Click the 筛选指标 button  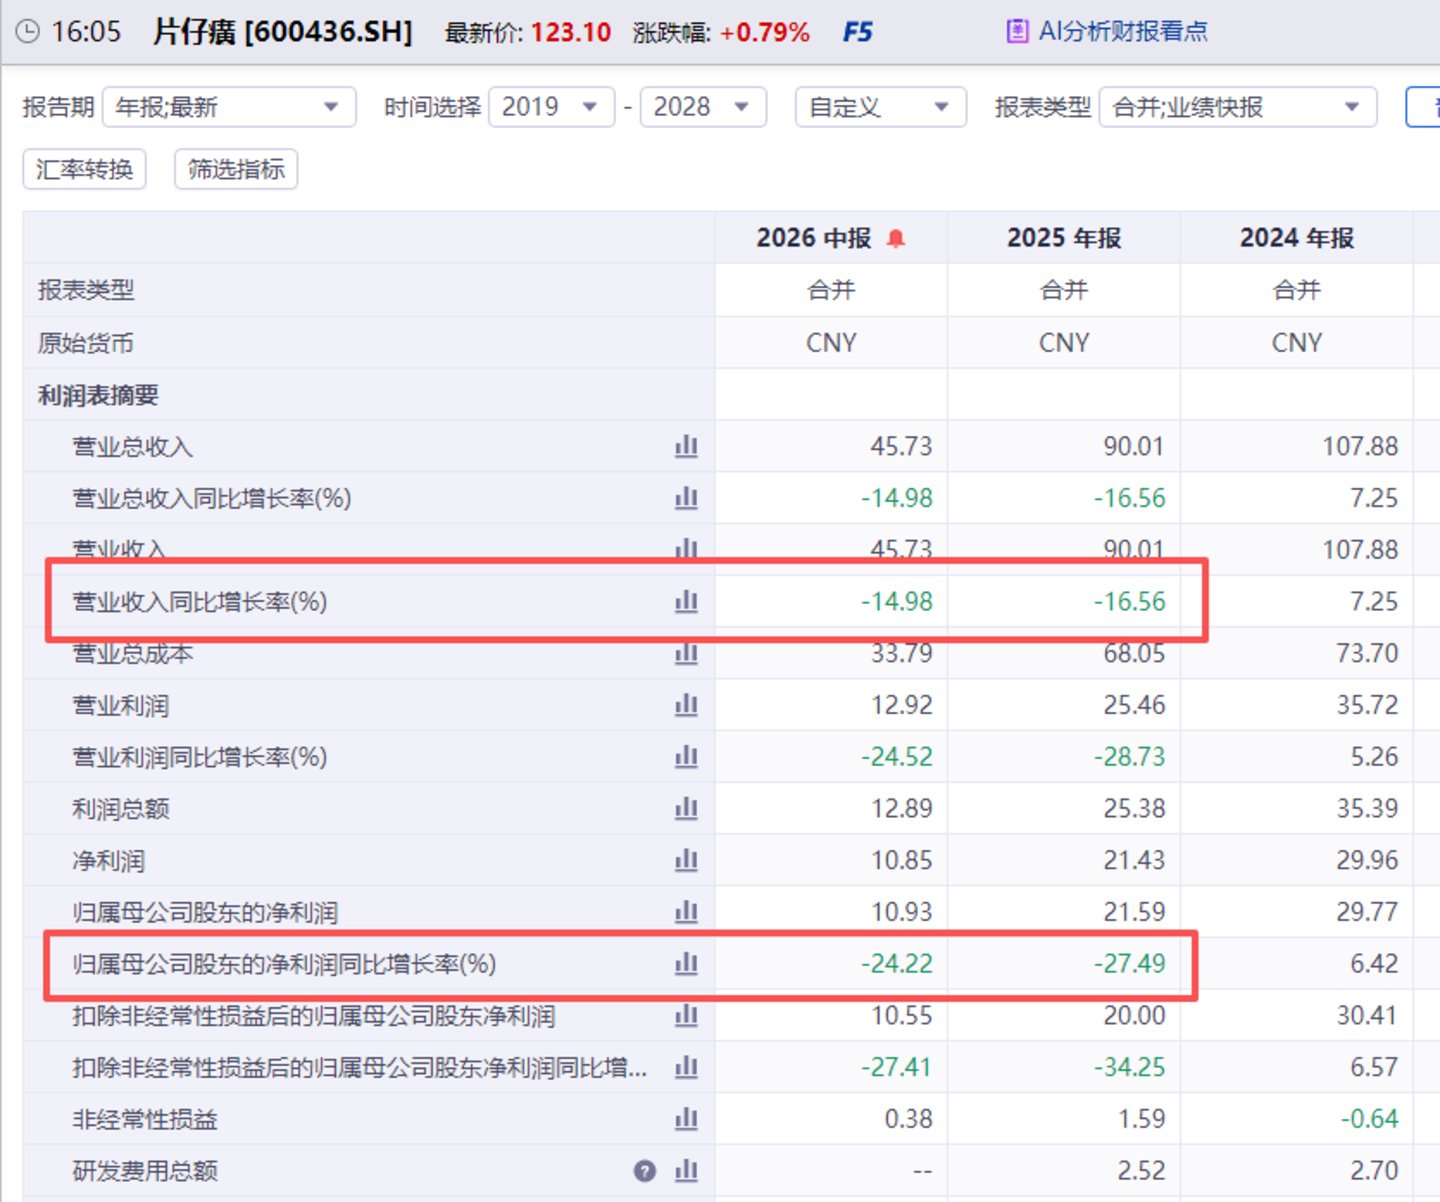click(x=236, y=169)
